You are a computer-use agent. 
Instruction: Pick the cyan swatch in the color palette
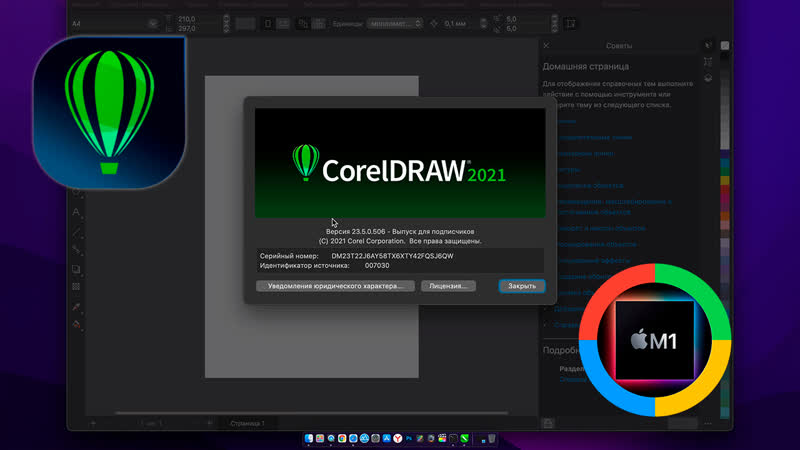[725, 163]
